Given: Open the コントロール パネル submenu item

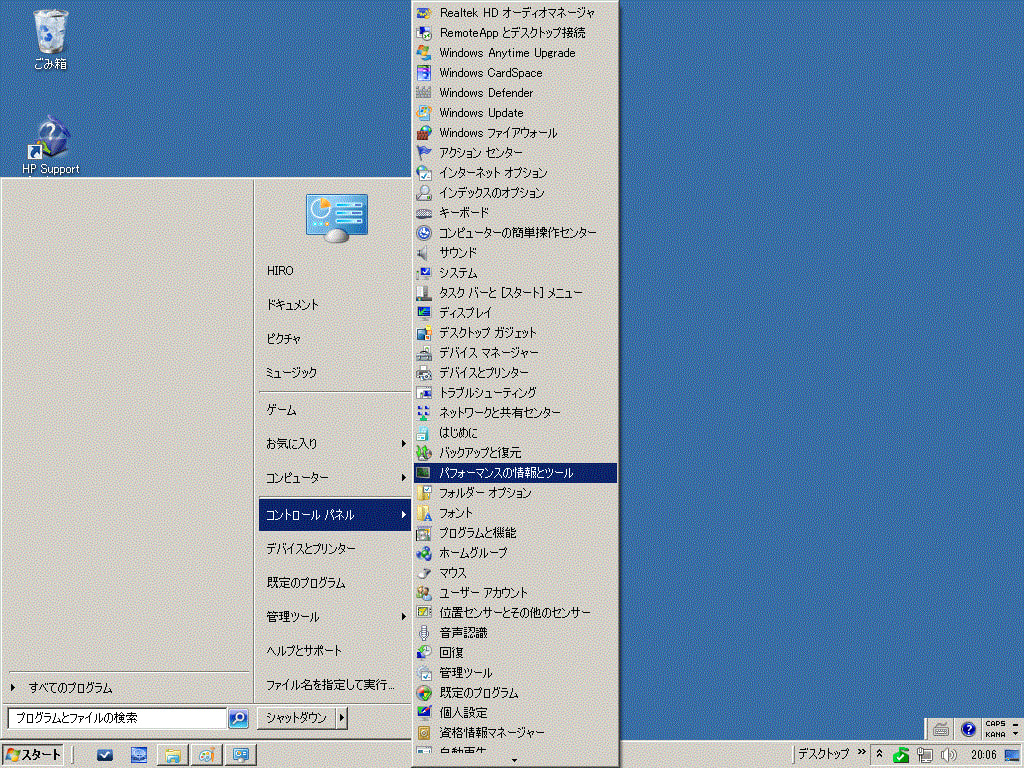Looking at the screenshot, I should [x=332, y=515].
